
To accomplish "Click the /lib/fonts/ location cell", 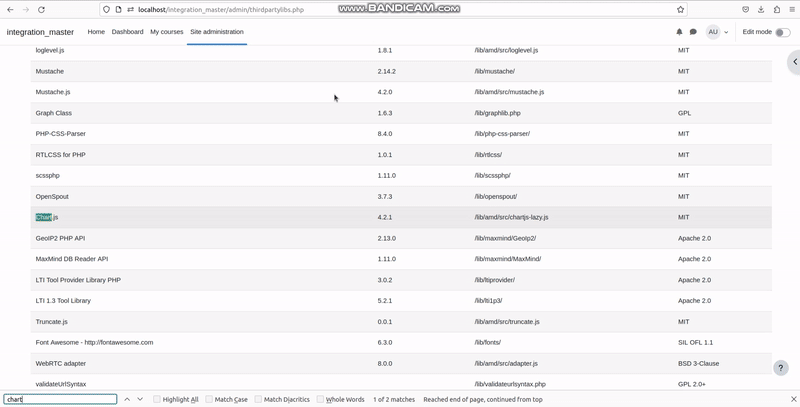I will (487, 343).
